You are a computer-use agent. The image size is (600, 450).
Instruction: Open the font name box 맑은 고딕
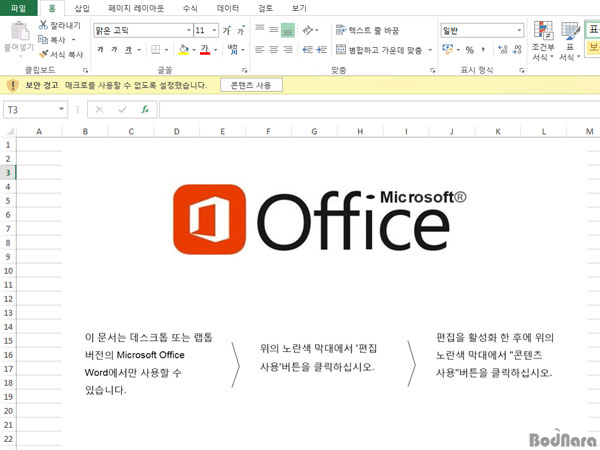[x=143, y=30]
